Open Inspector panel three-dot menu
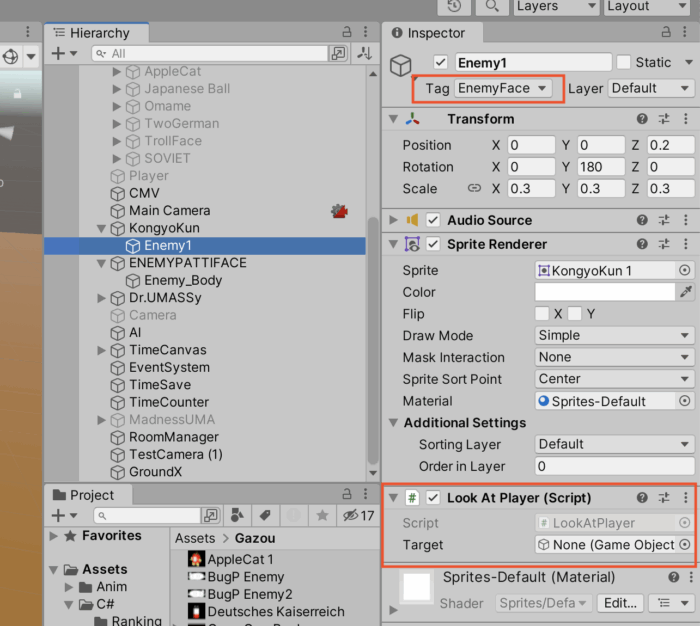The width and height of the screenshot is (700, 626). [x=684, y=32]
